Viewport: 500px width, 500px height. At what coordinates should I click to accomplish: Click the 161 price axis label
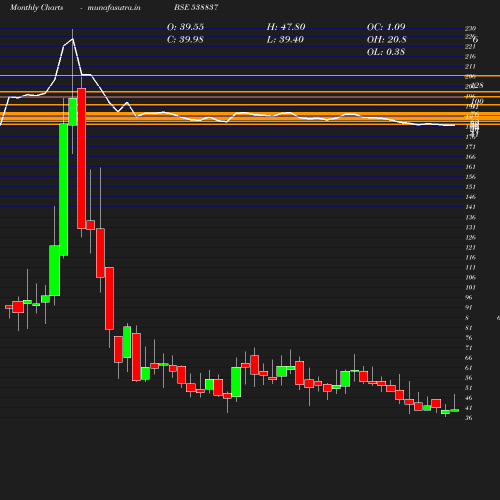tap(470, 167)
